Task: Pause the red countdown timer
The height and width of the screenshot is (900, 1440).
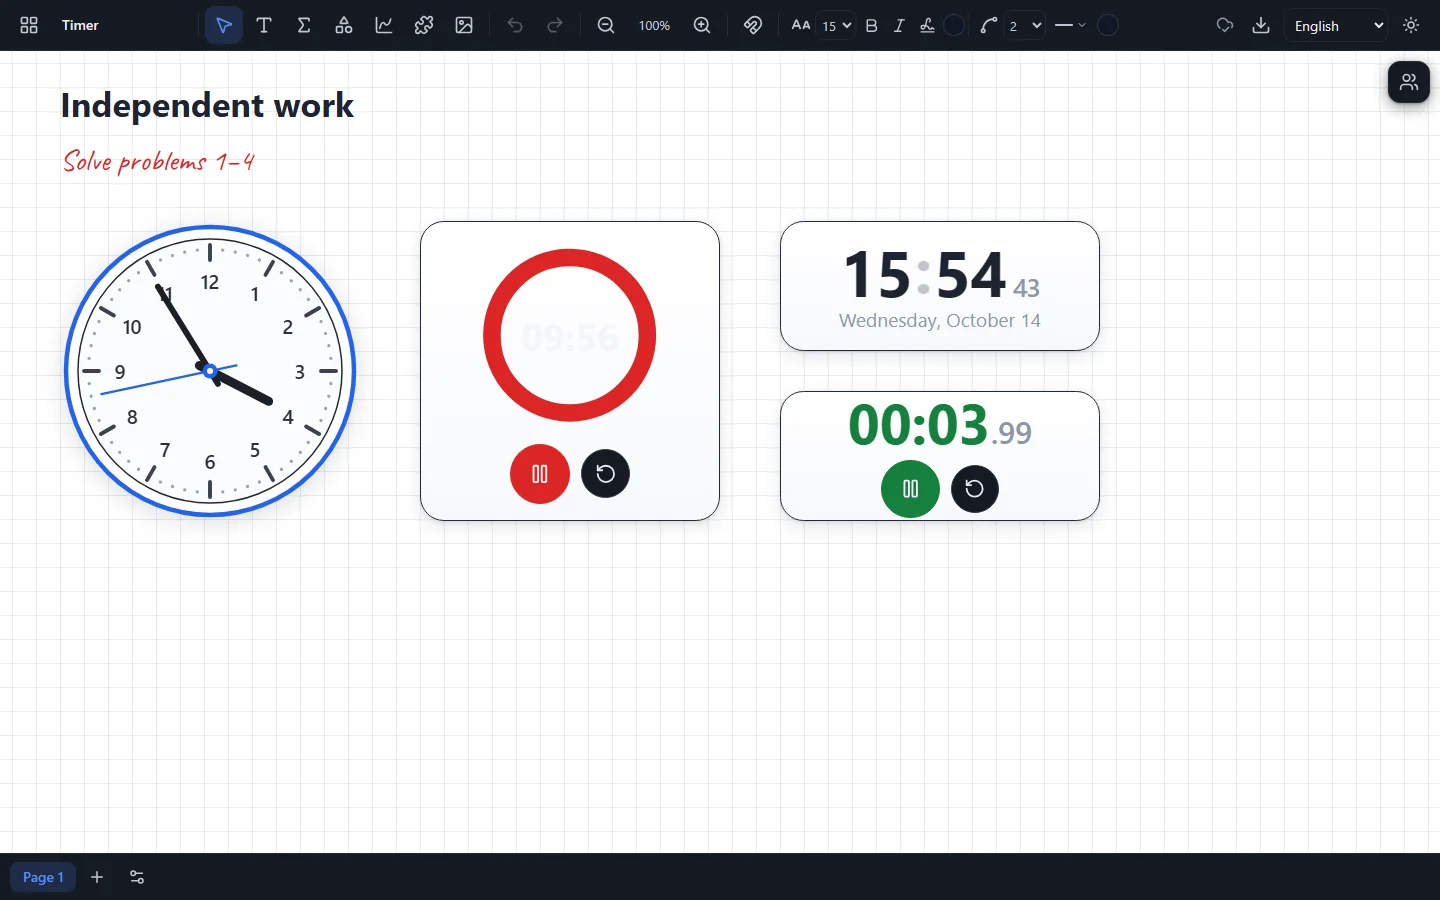Action: (x=540, y=474)
